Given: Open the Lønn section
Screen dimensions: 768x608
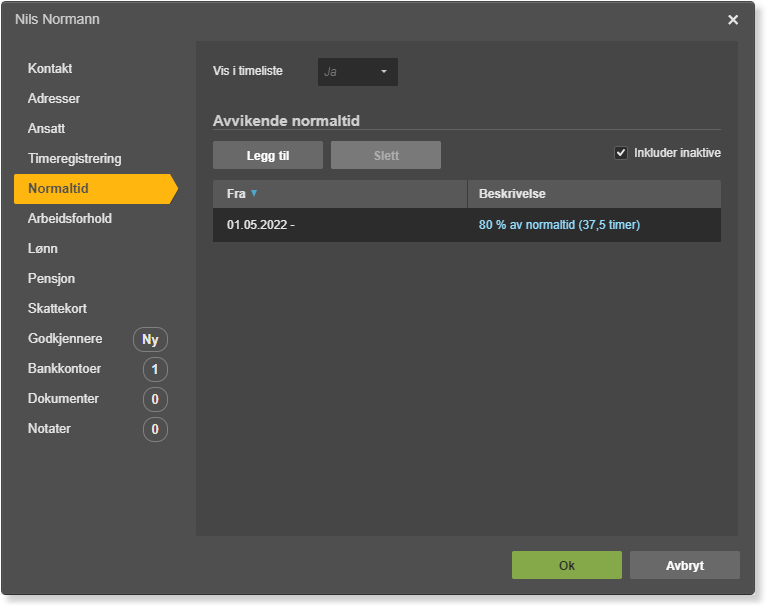Looking at the screenshot, I should tap(43, 248).
